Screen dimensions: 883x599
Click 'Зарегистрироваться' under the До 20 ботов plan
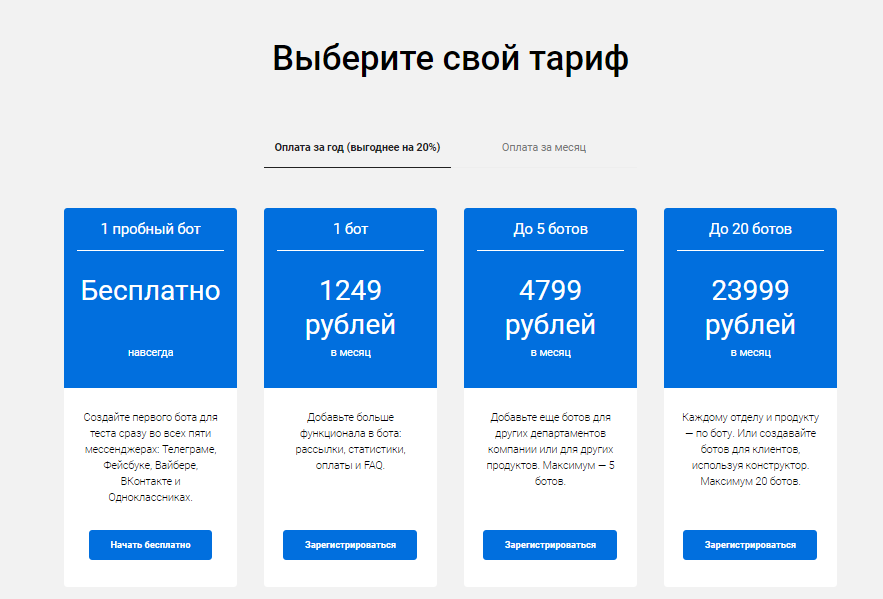[750, 545]
